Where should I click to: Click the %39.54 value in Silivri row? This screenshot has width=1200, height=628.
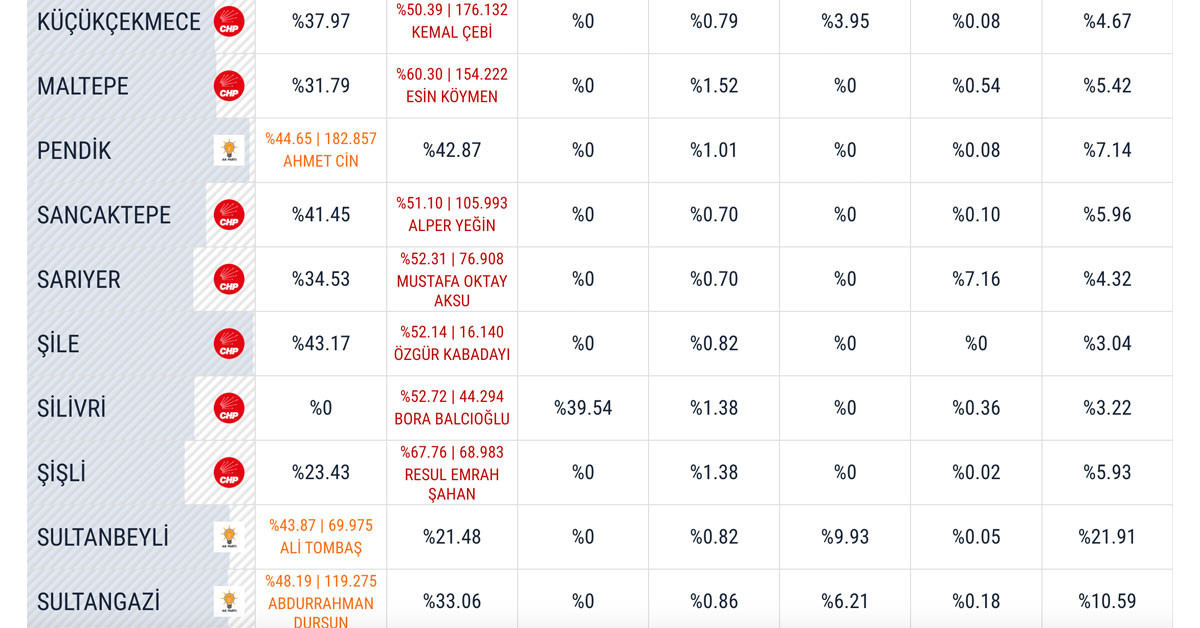click(x=583, y=408)
